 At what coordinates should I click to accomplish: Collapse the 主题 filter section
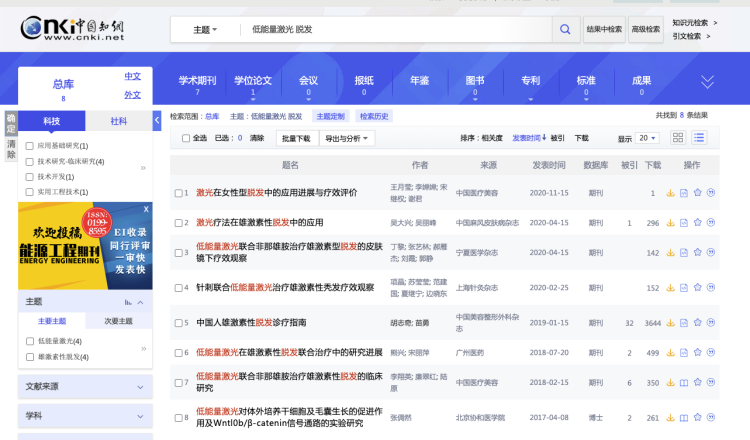tap(141, 302)
